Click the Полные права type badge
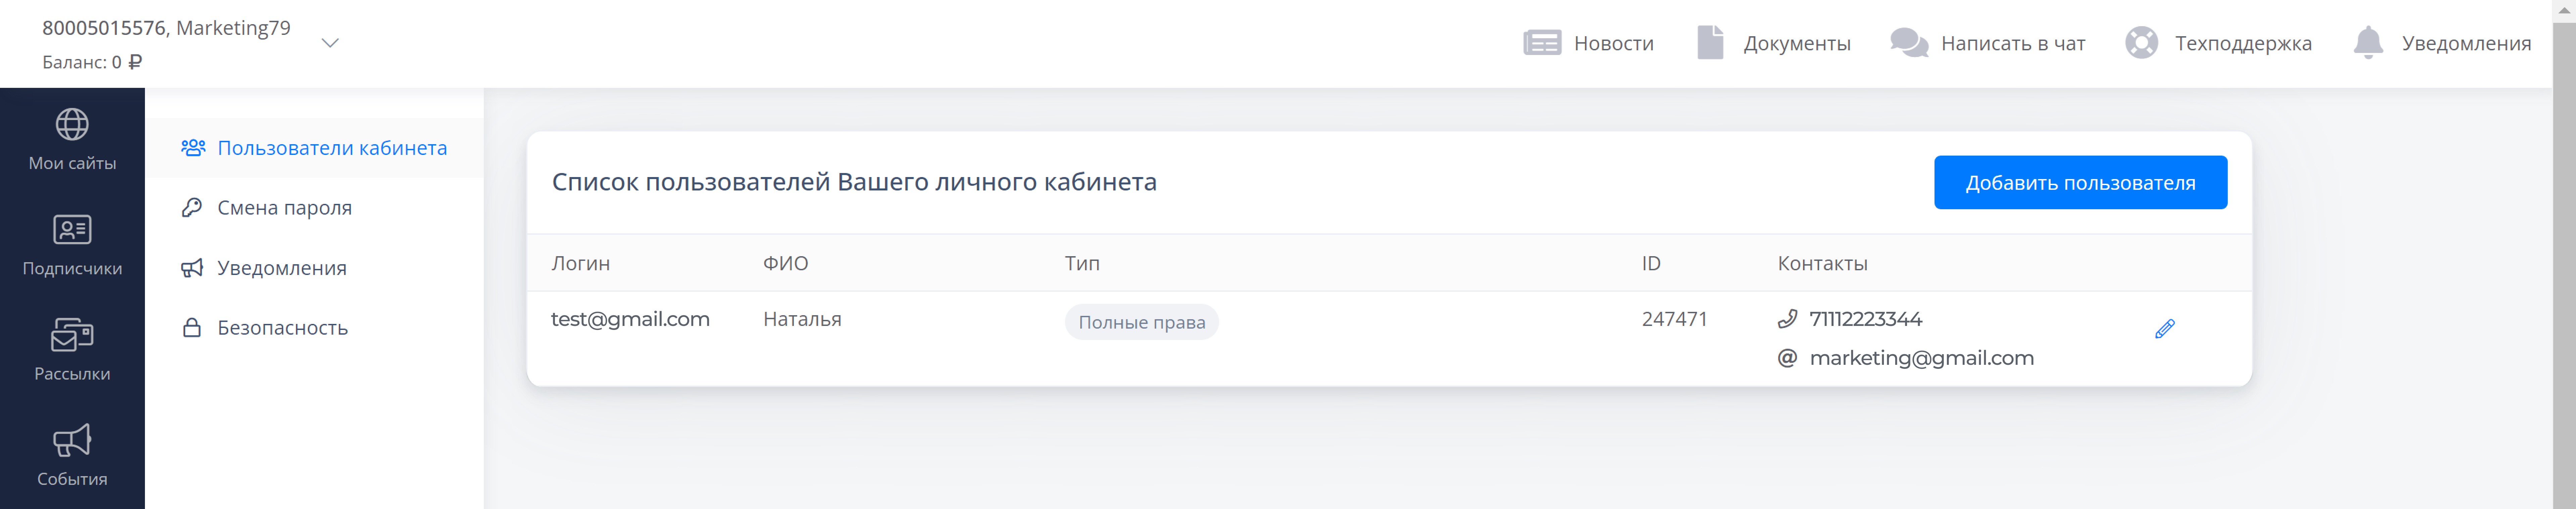This screenshot has height=509, width=2576. tap(1141, 322)
